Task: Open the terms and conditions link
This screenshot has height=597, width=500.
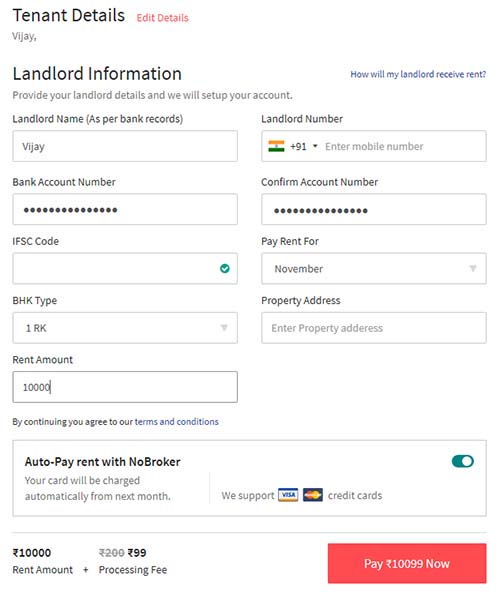Action: 176,421
